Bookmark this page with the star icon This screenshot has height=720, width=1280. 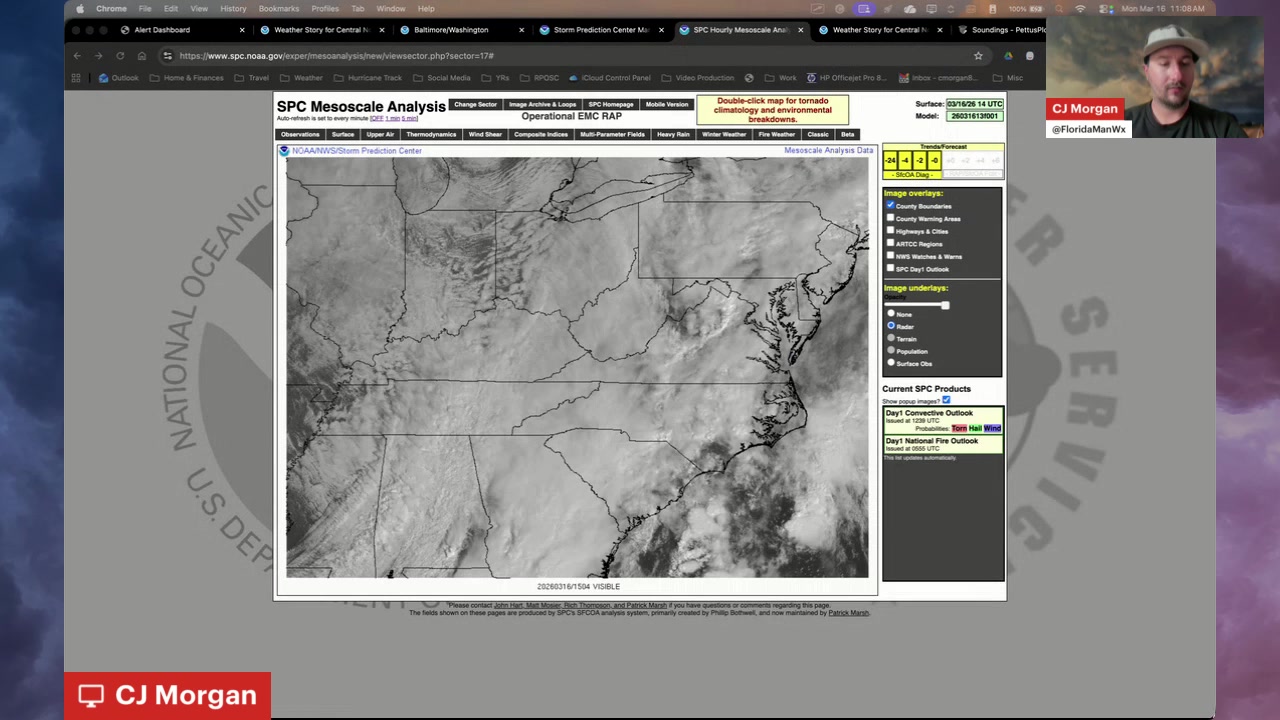pos(978,56)
